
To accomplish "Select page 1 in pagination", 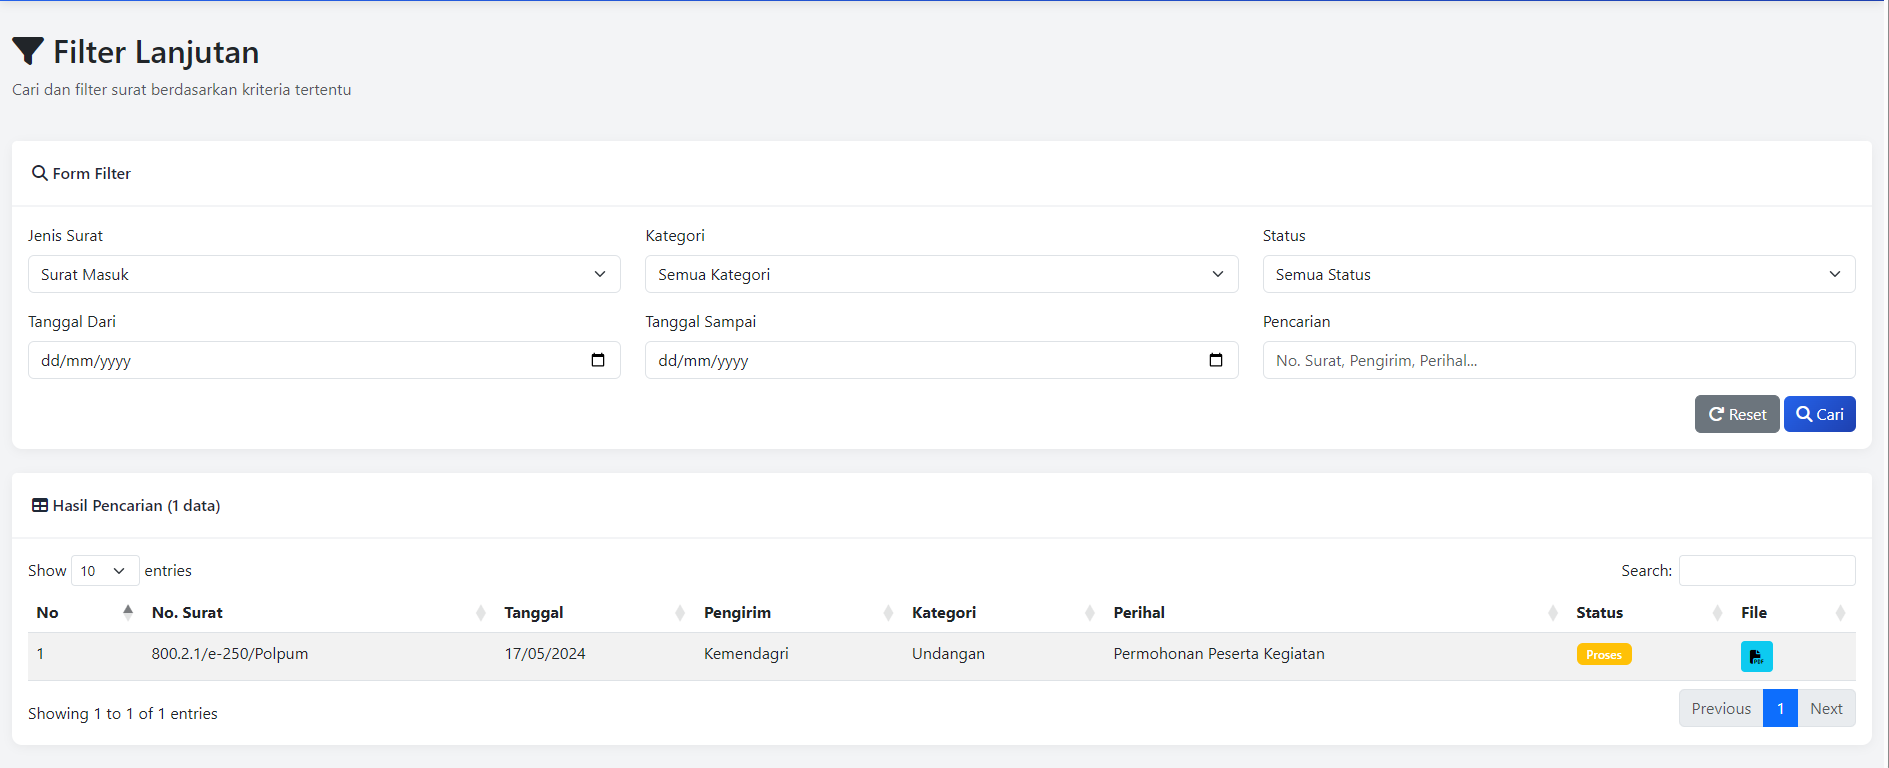I will point(1780,708).
